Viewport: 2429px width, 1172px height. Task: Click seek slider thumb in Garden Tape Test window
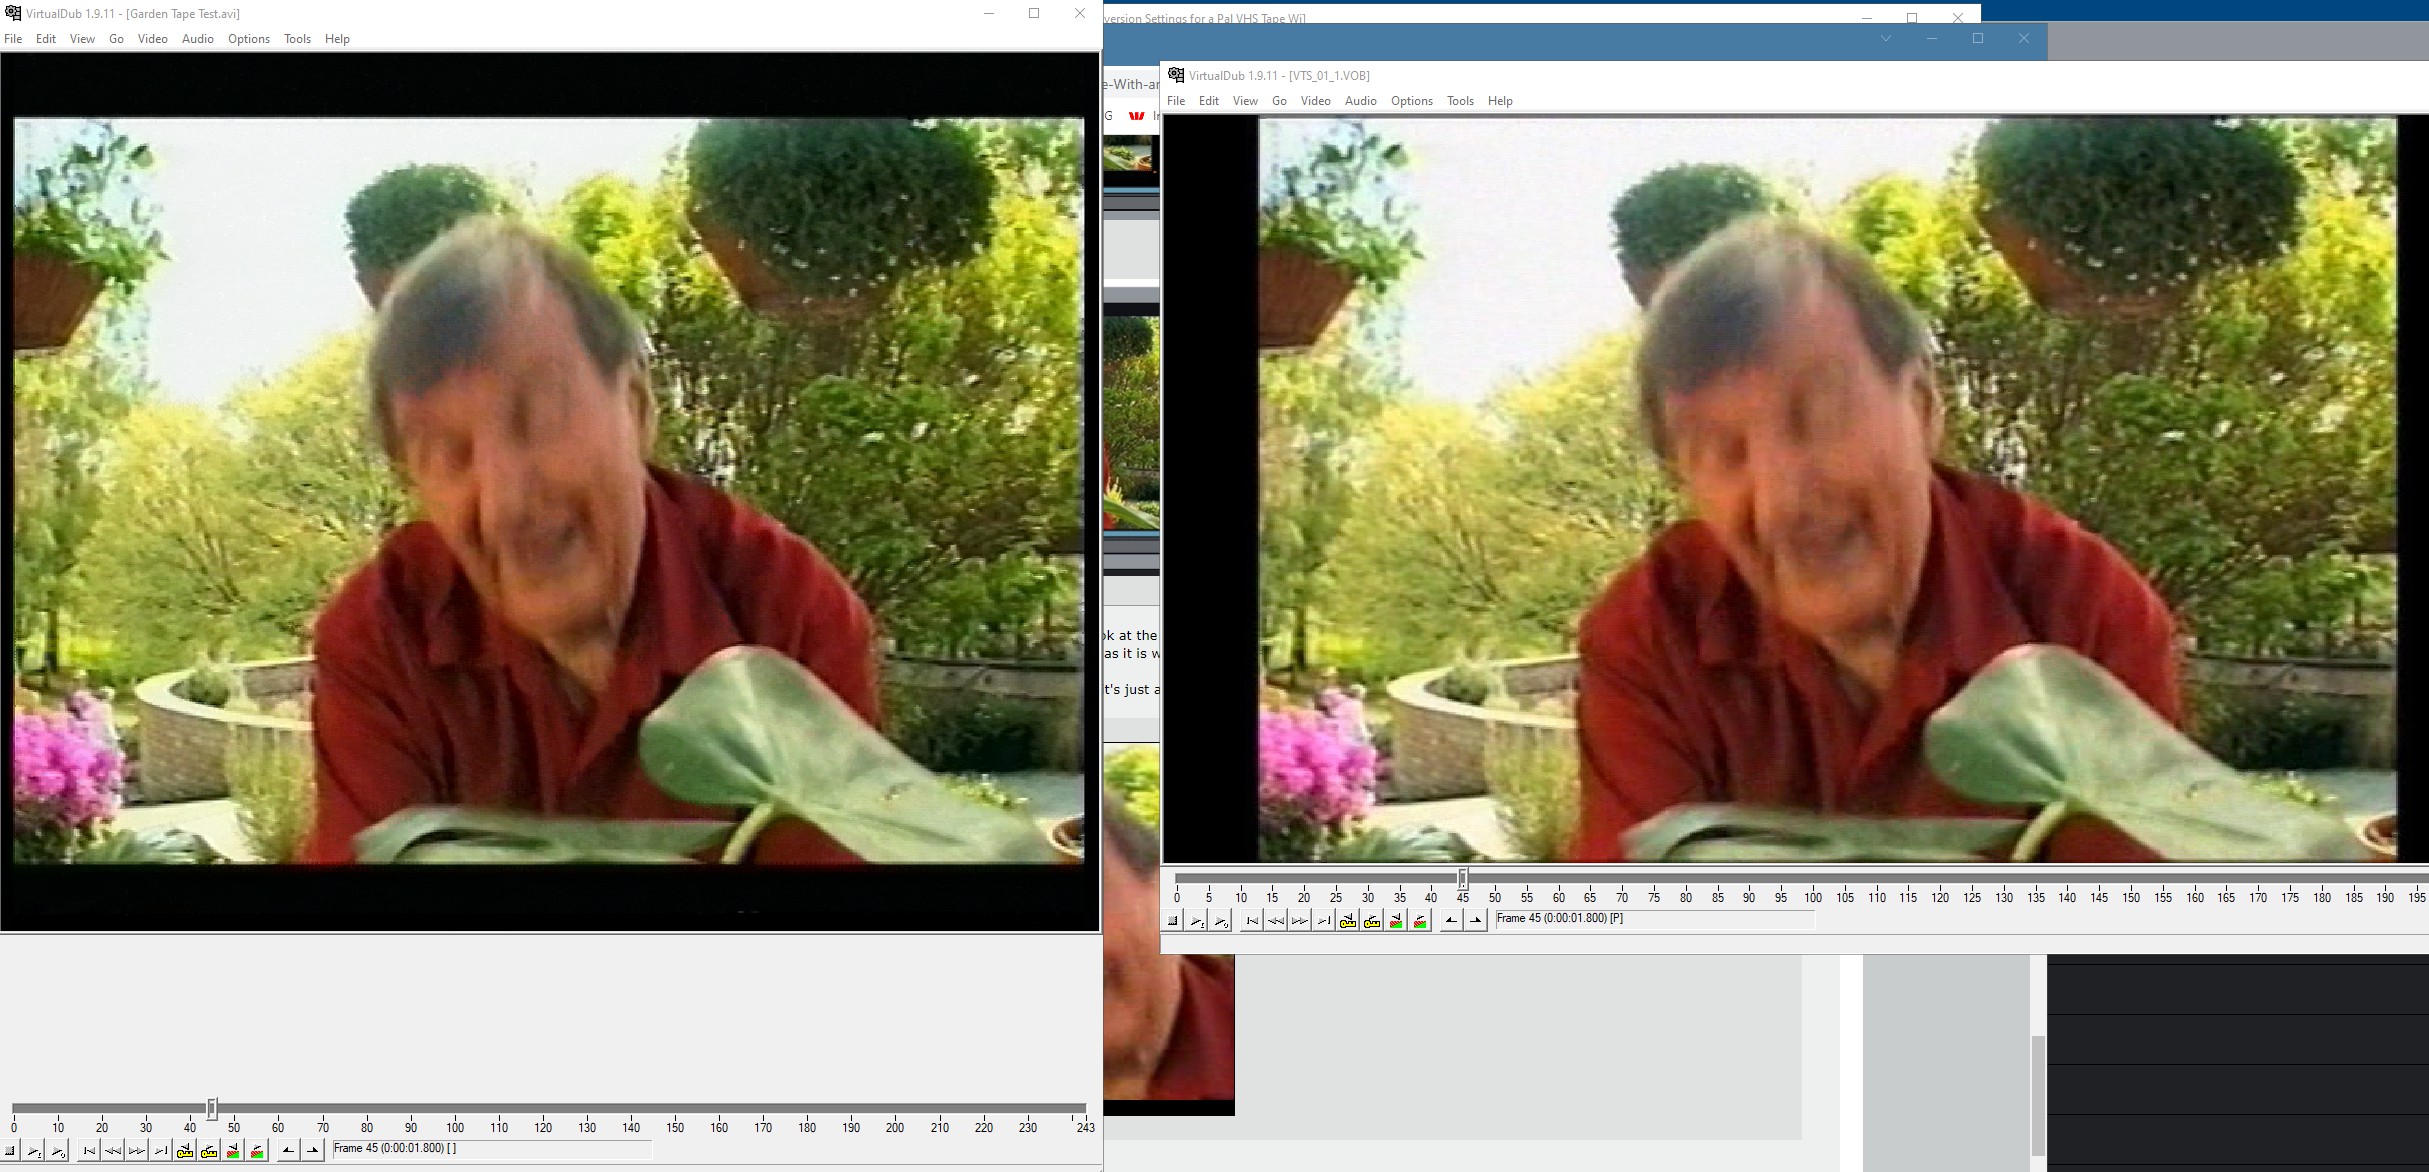click(212, 1108)
